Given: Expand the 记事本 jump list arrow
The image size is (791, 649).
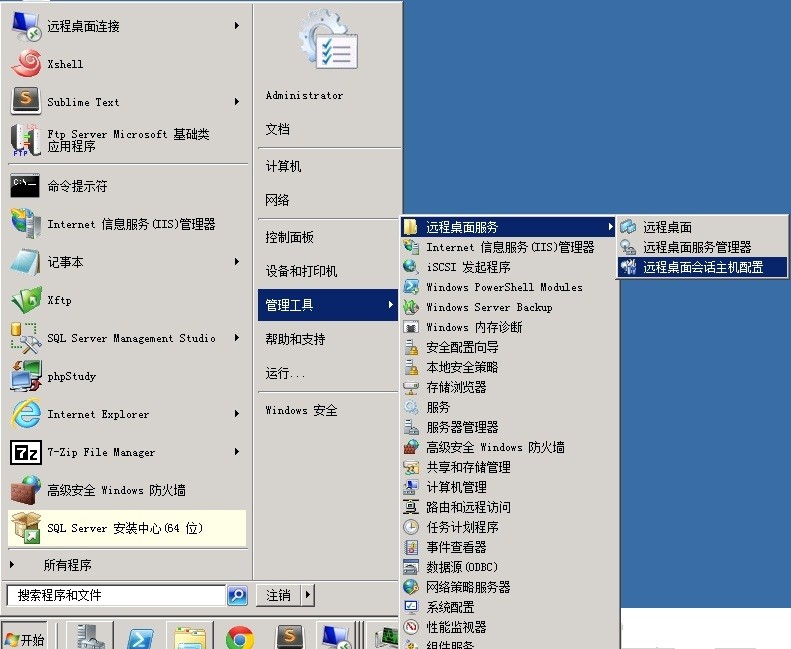Looking at the screenshot, I should (x=237, y=262).
